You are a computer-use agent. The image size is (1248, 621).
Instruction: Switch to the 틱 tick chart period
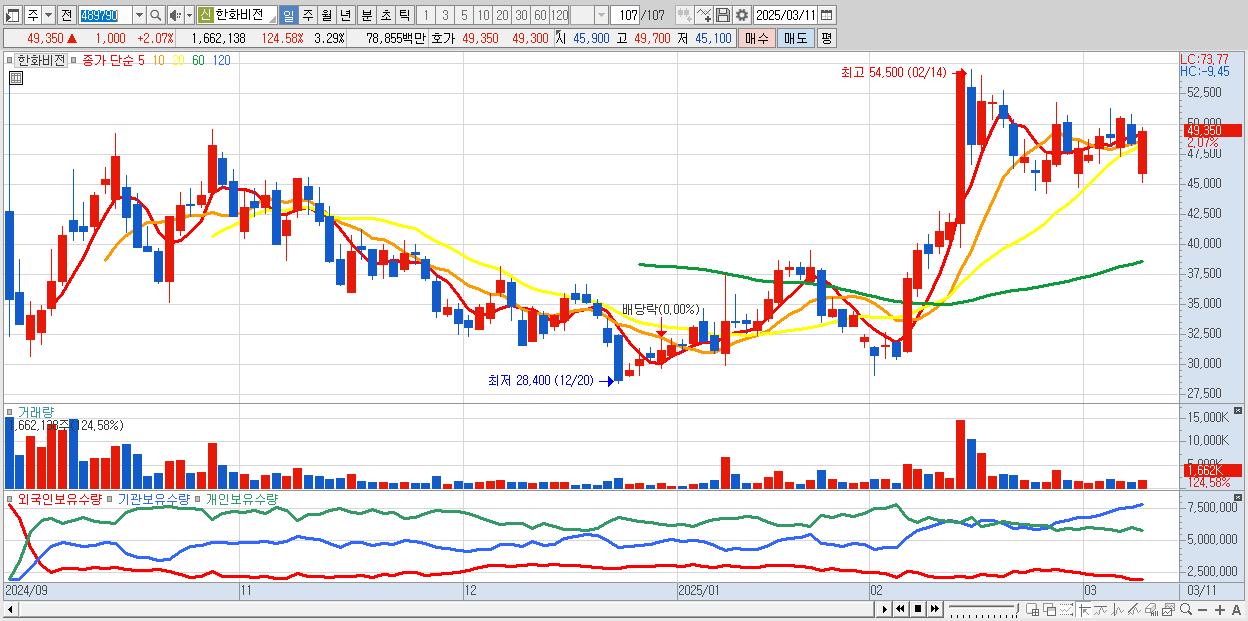pyautogui.click(x=404, y=15)
